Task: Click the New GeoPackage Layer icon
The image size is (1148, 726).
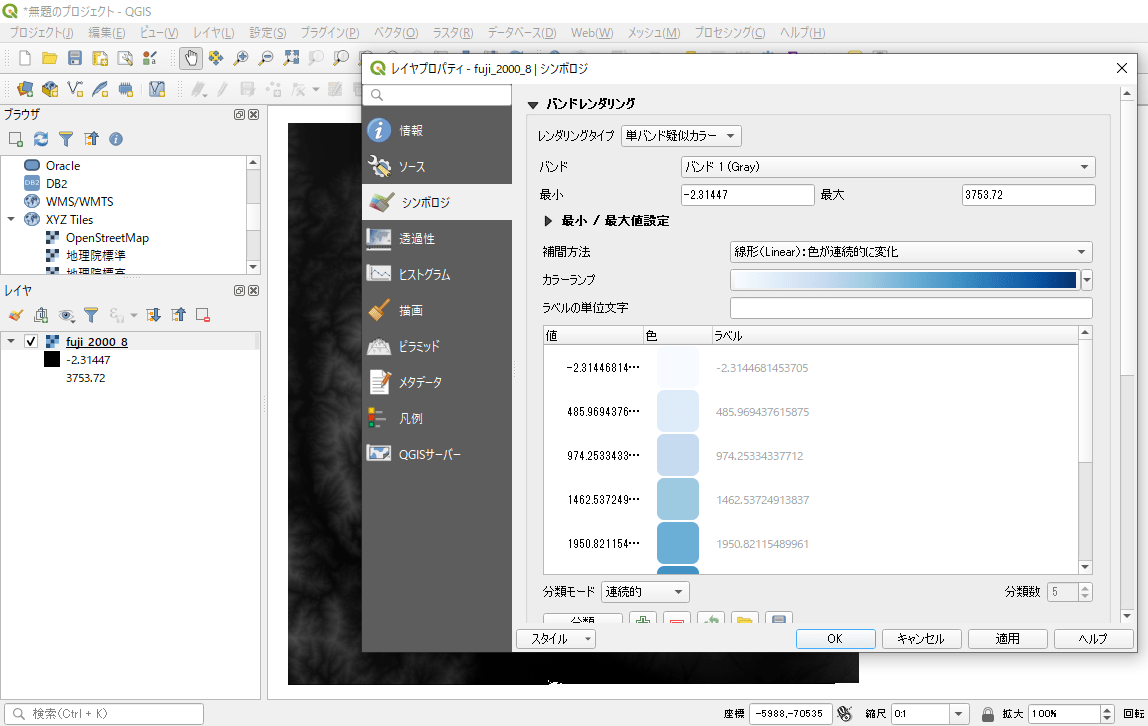Action: click(50, 89)
